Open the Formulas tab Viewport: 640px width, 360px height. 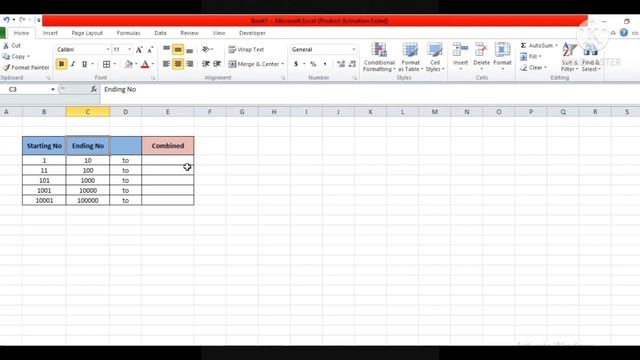pyautogui.click(x=128, y=33)
